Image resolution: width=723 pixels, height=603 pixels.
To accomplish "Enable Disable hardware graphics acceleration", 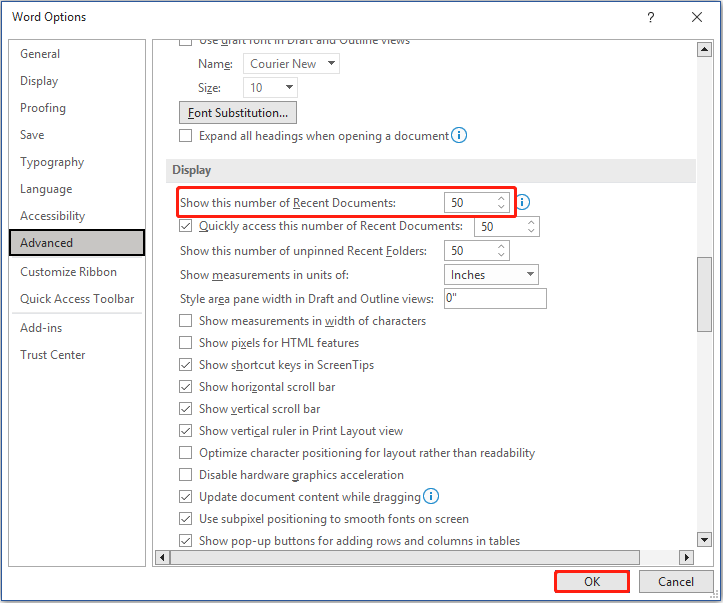I will pos(185,474).
